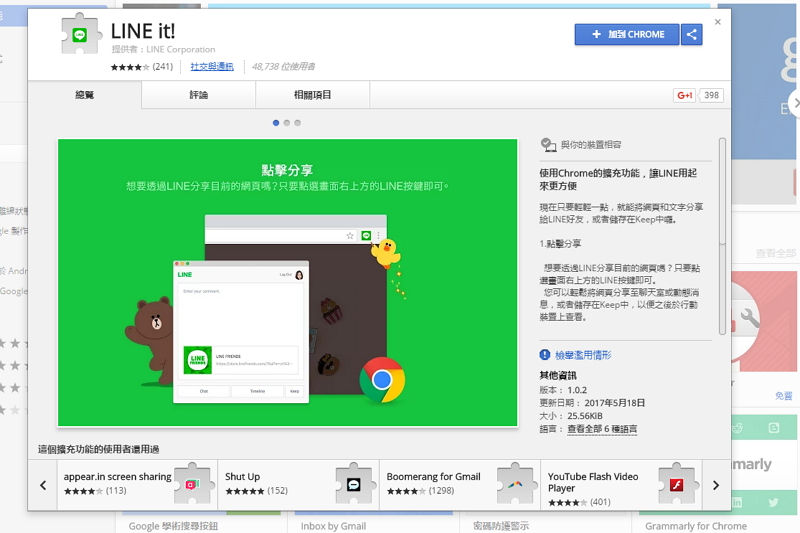
Task: Switch to the 評論 reviews tab
Action: (199, 95)
